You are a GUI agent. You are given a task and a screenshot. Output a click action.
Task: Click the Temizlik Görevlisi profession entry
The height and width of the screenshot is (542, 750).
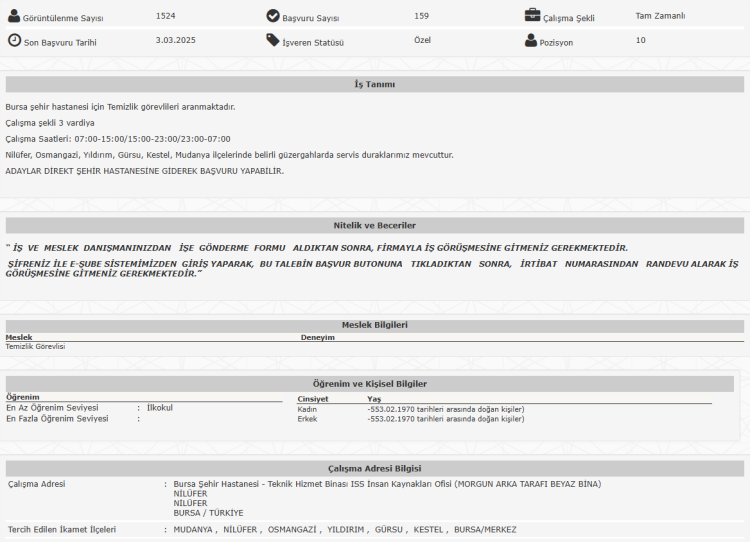pyautogui.click(x=35, y=346)
